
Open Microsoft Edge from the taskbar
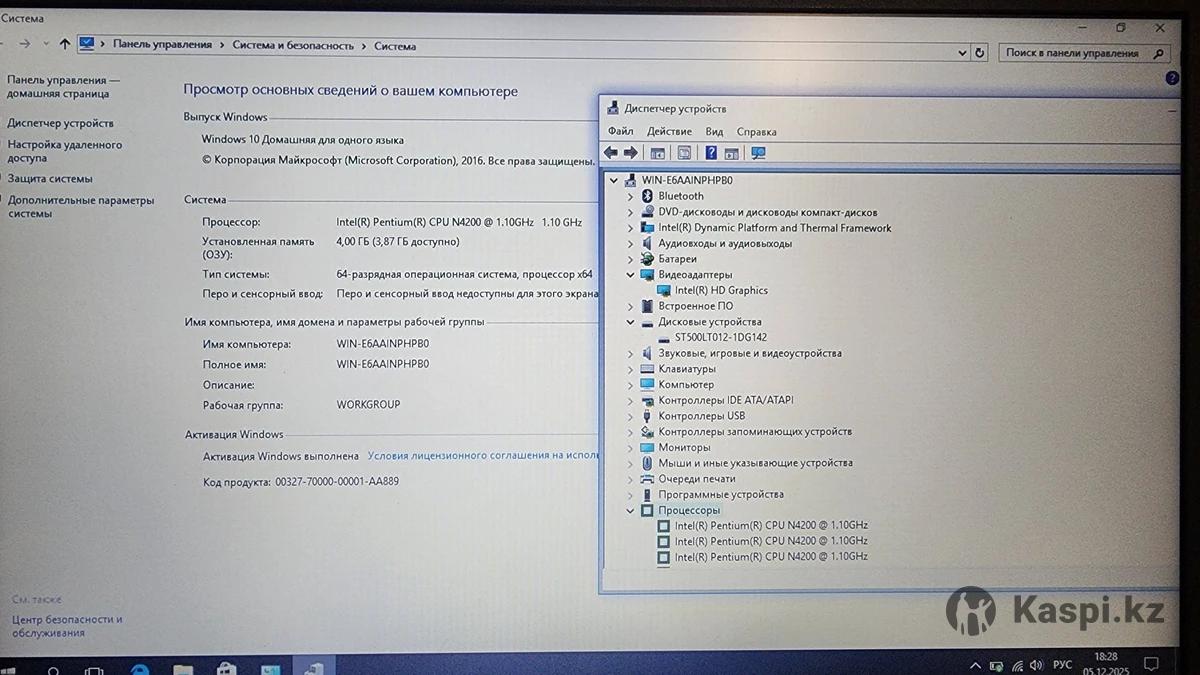pyautogui.click(x=140, y=667)
